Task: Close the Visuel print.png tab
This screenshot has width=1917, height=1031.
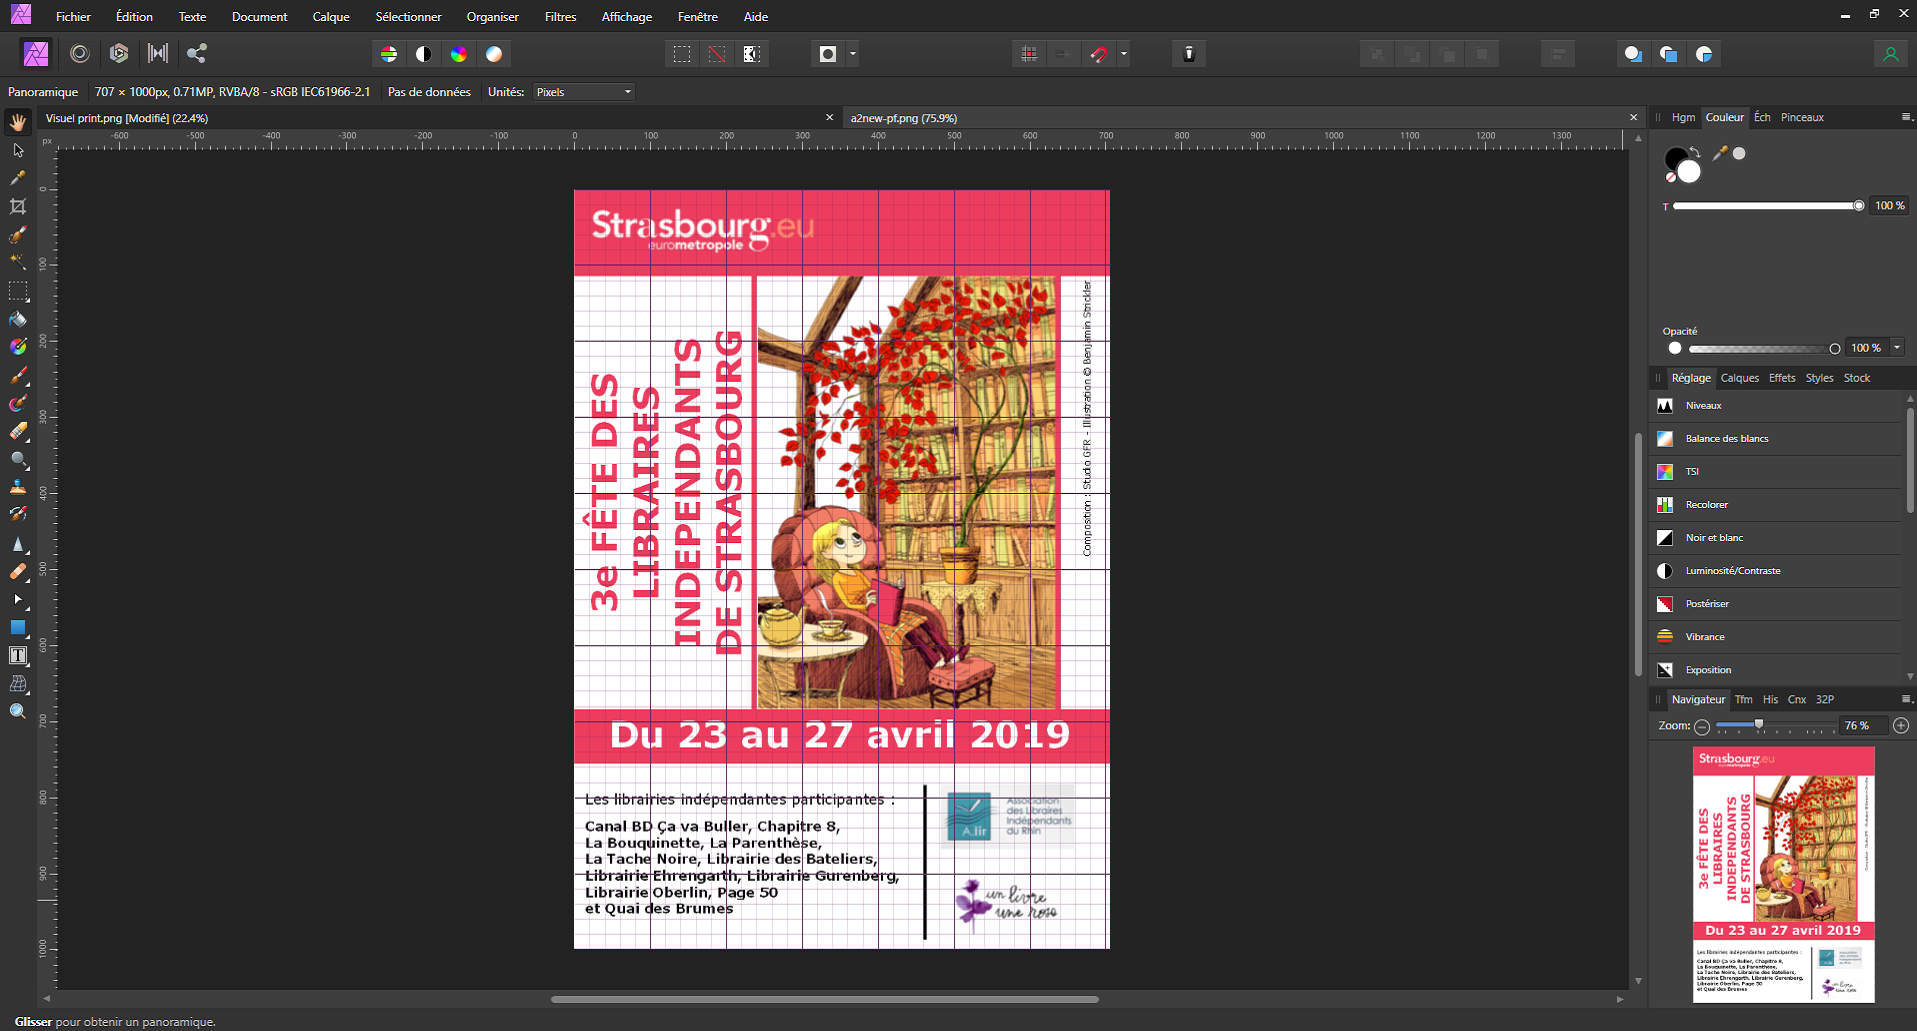Action: (829, 118)
